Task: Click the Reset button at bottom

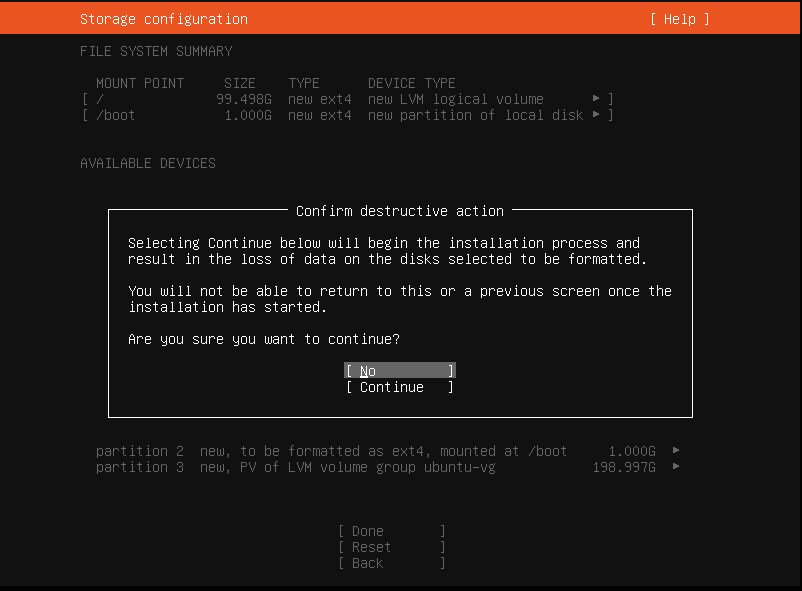Action: point(391,547)
